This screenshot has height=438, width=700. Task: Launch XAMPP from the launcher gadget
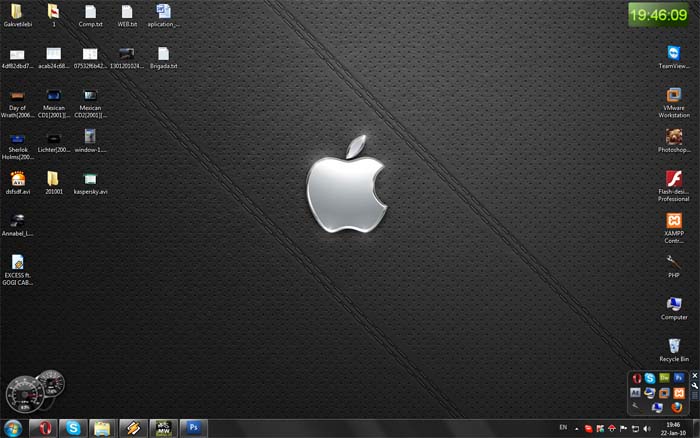(679, 393)
